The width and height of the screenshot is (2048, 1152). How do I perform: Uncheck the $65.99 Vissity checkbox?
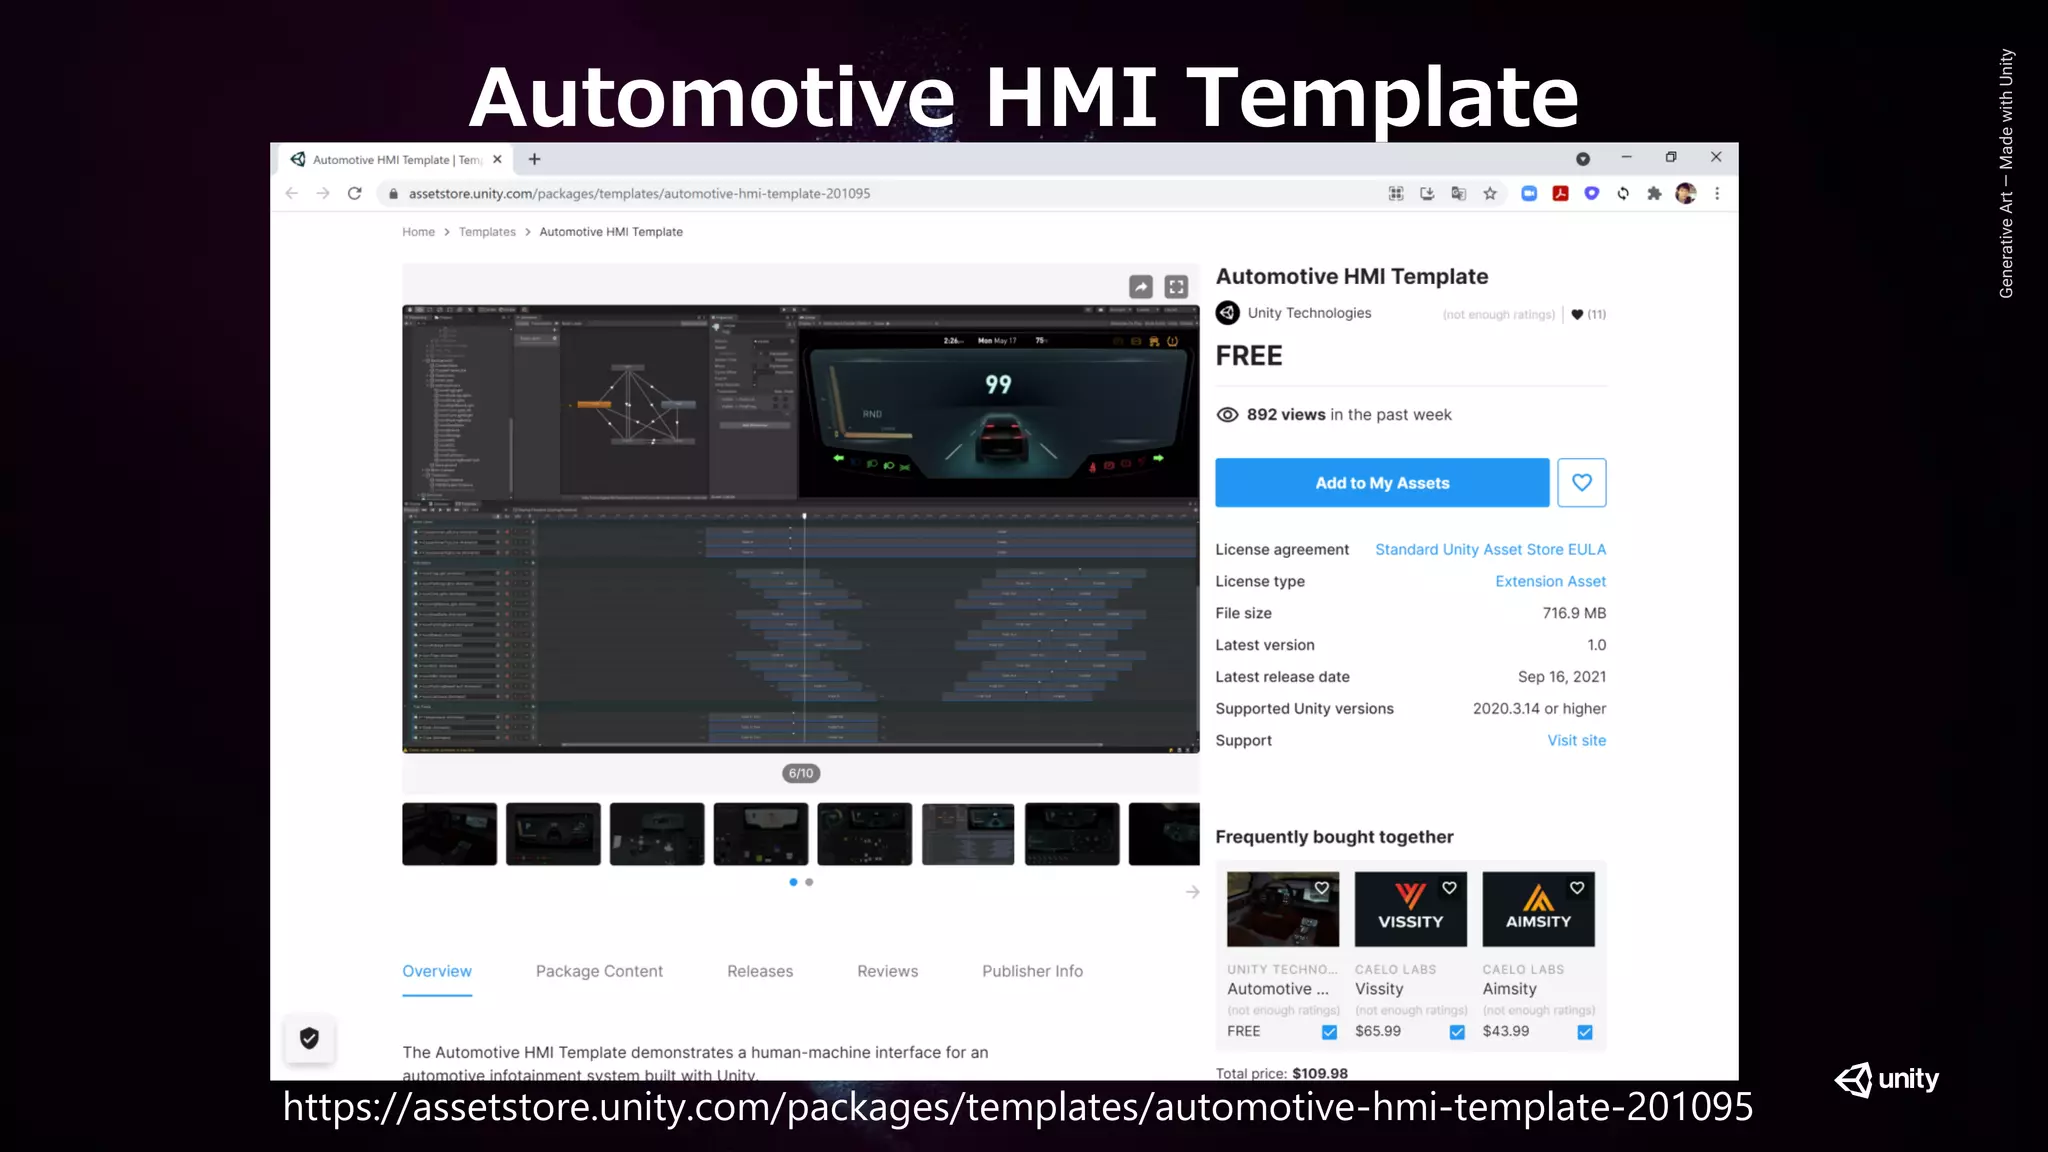click(1457, 1032)
